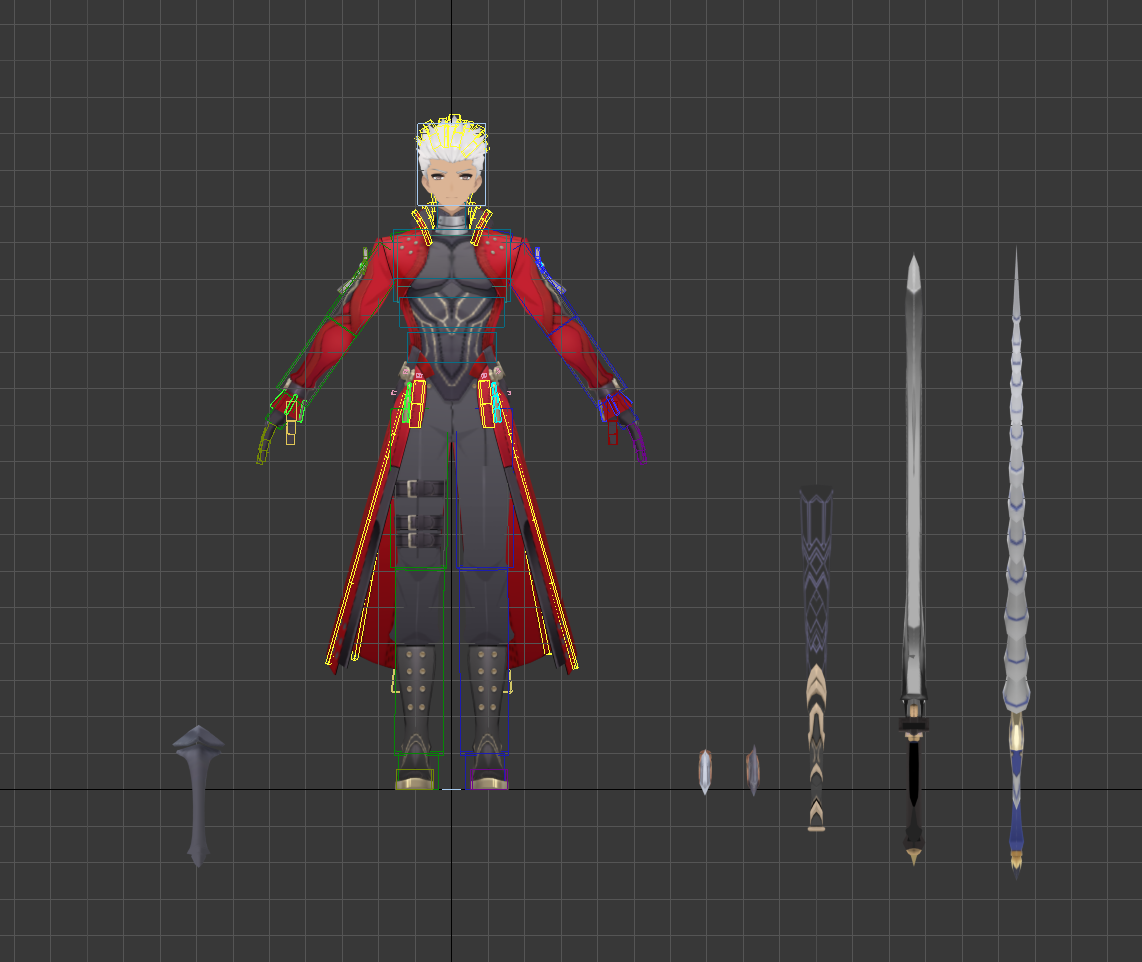Click the dark gray mace-shaped object

pos(198,790)
